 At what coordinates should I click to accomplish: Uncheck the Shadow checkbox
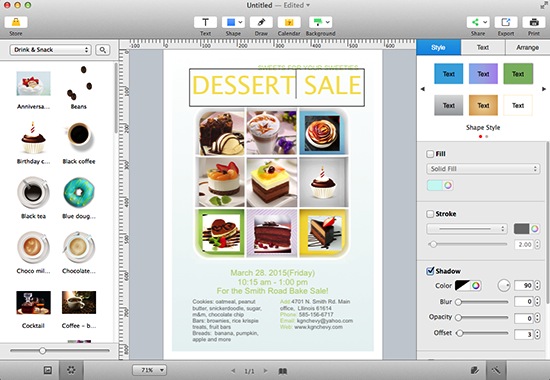430,271
